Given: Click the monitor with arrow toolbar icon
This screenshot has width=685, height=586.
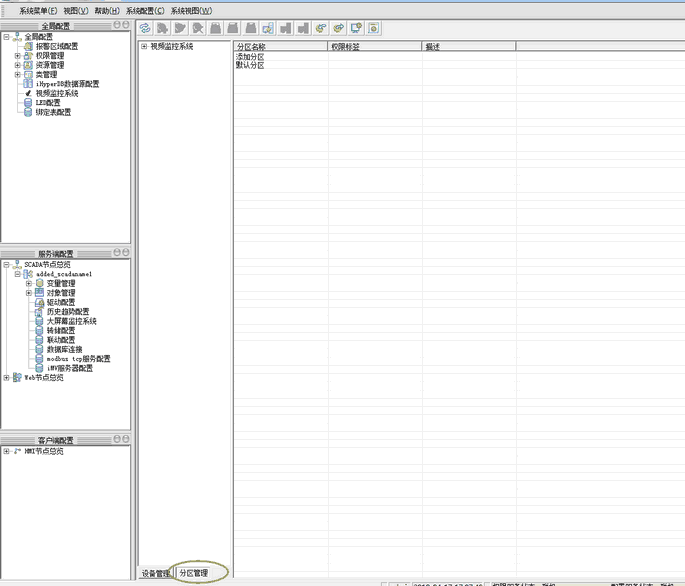Looking at the screenshot, I should (x=356, y=28).
